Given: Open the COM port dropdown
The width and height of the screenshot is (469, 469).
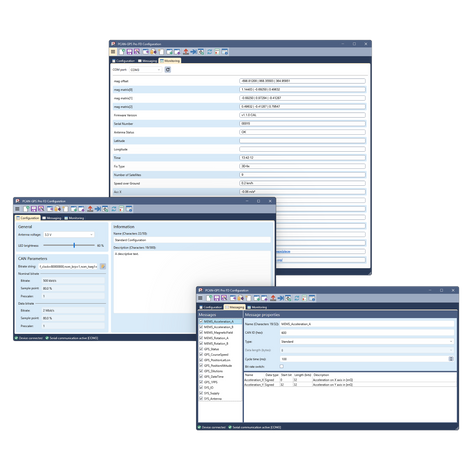Looking at the screenshot, I should click(146, 70).
